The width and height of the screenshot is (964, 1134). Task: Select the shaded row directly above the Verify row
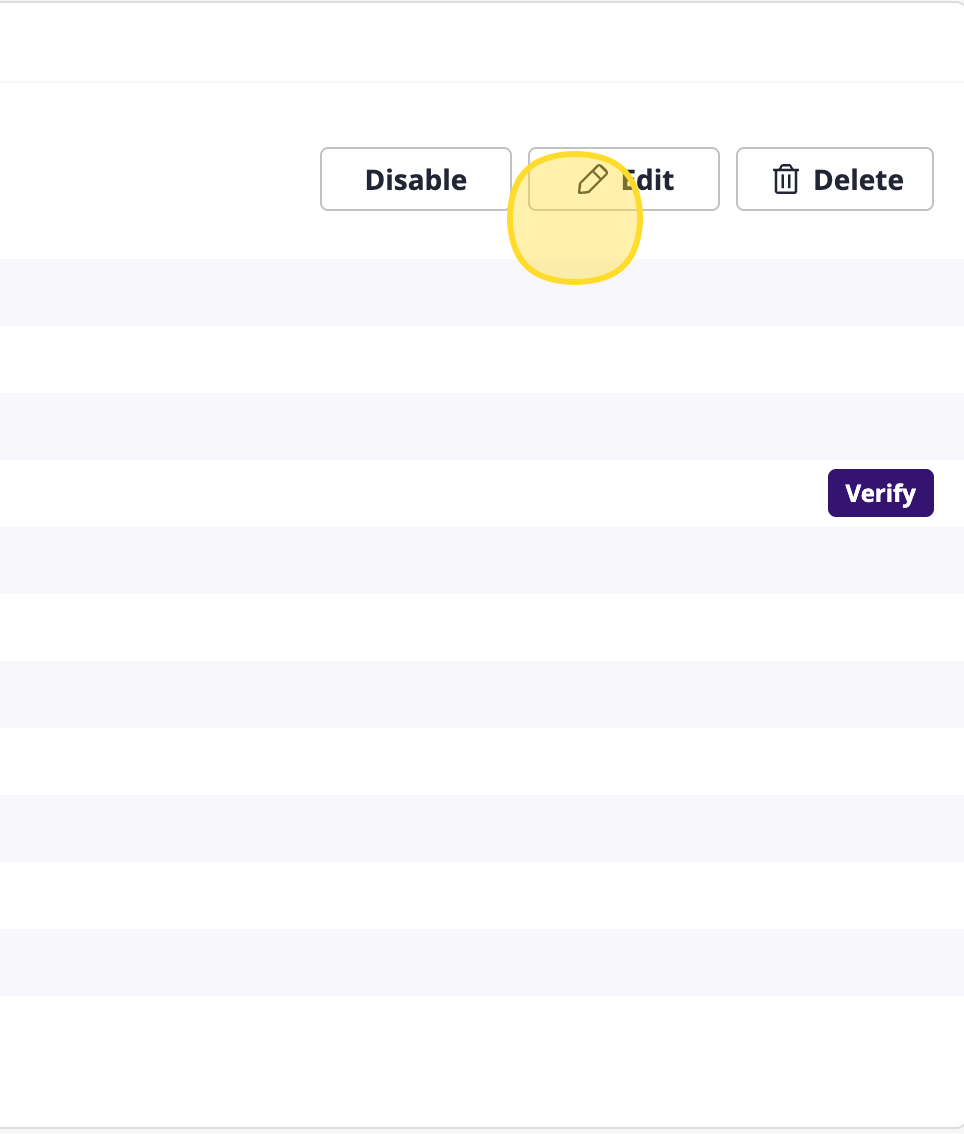pos(400,426)
